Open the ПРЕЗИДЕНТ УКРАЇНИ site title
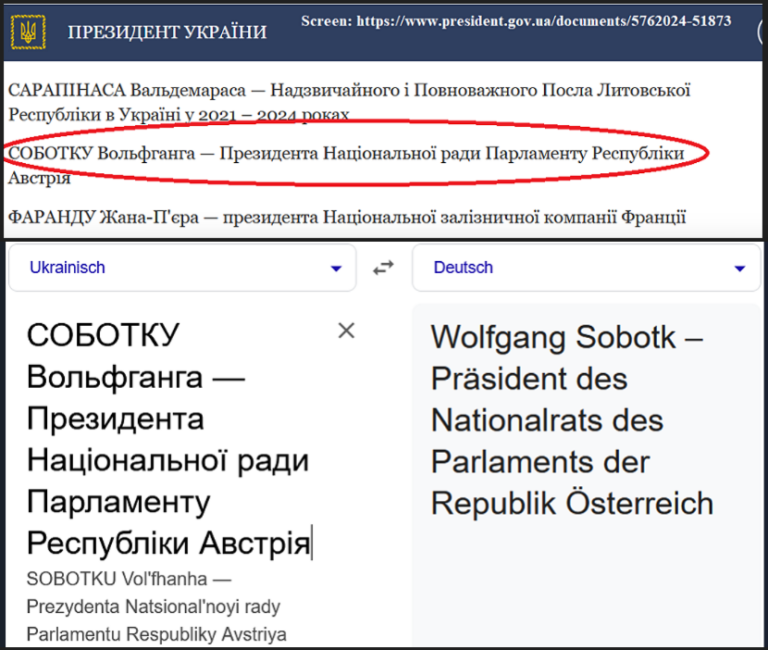 coord(167,32)
